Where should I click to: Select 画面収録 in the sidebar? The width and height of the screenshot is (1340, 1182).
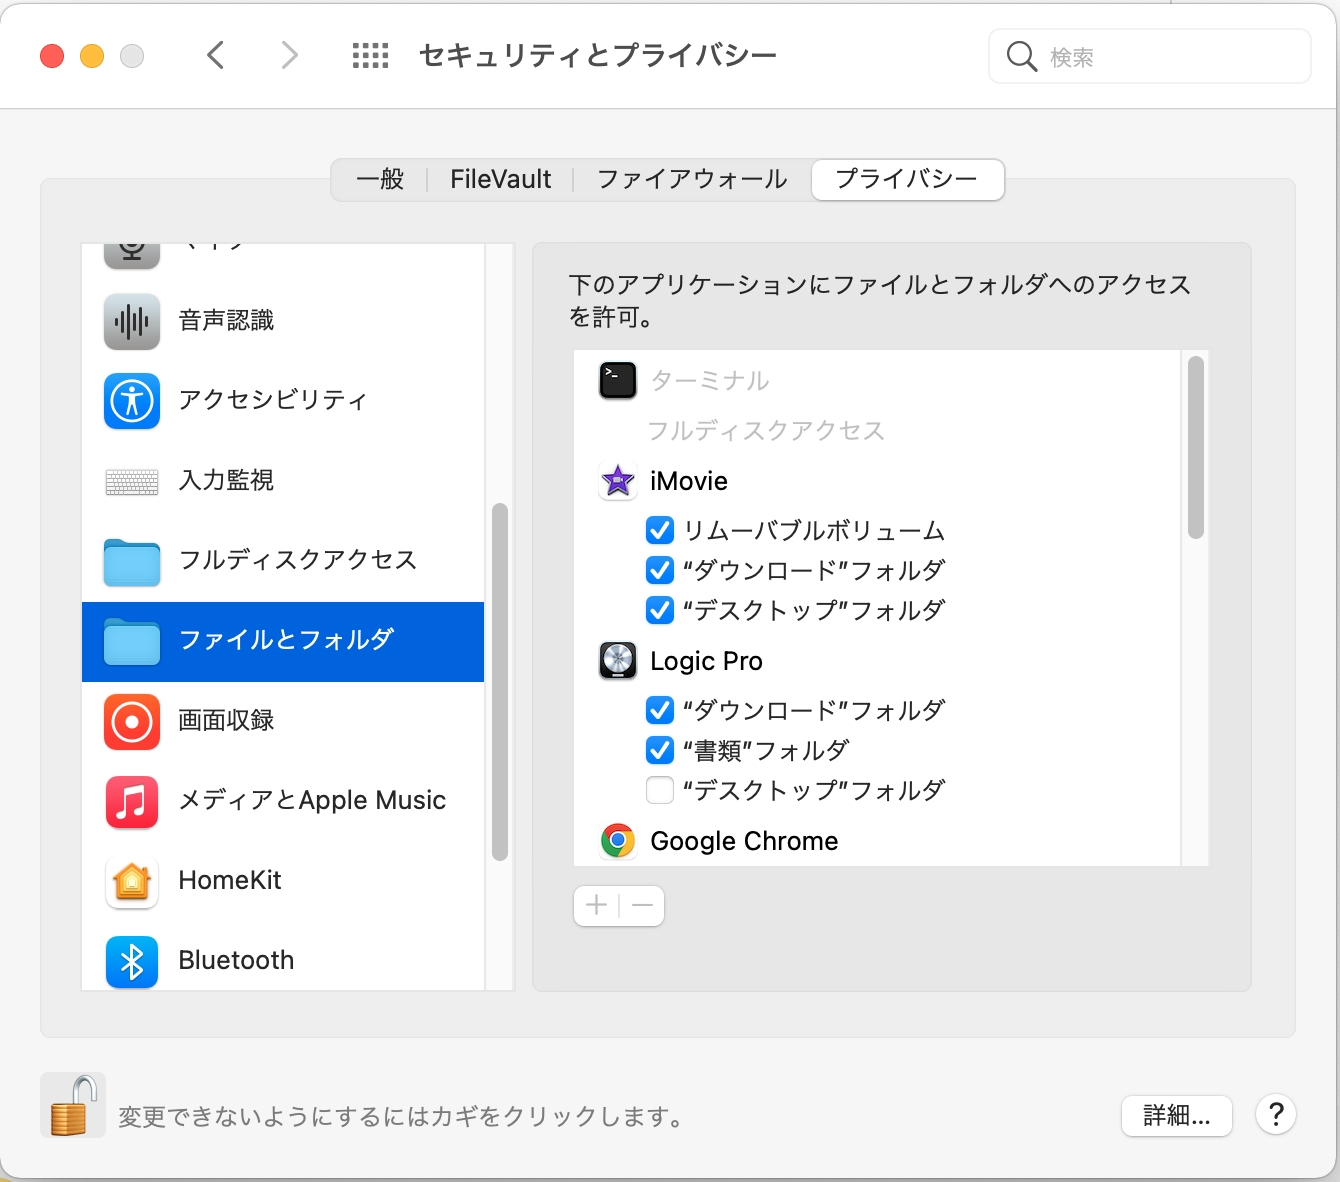tap(226, 721)
